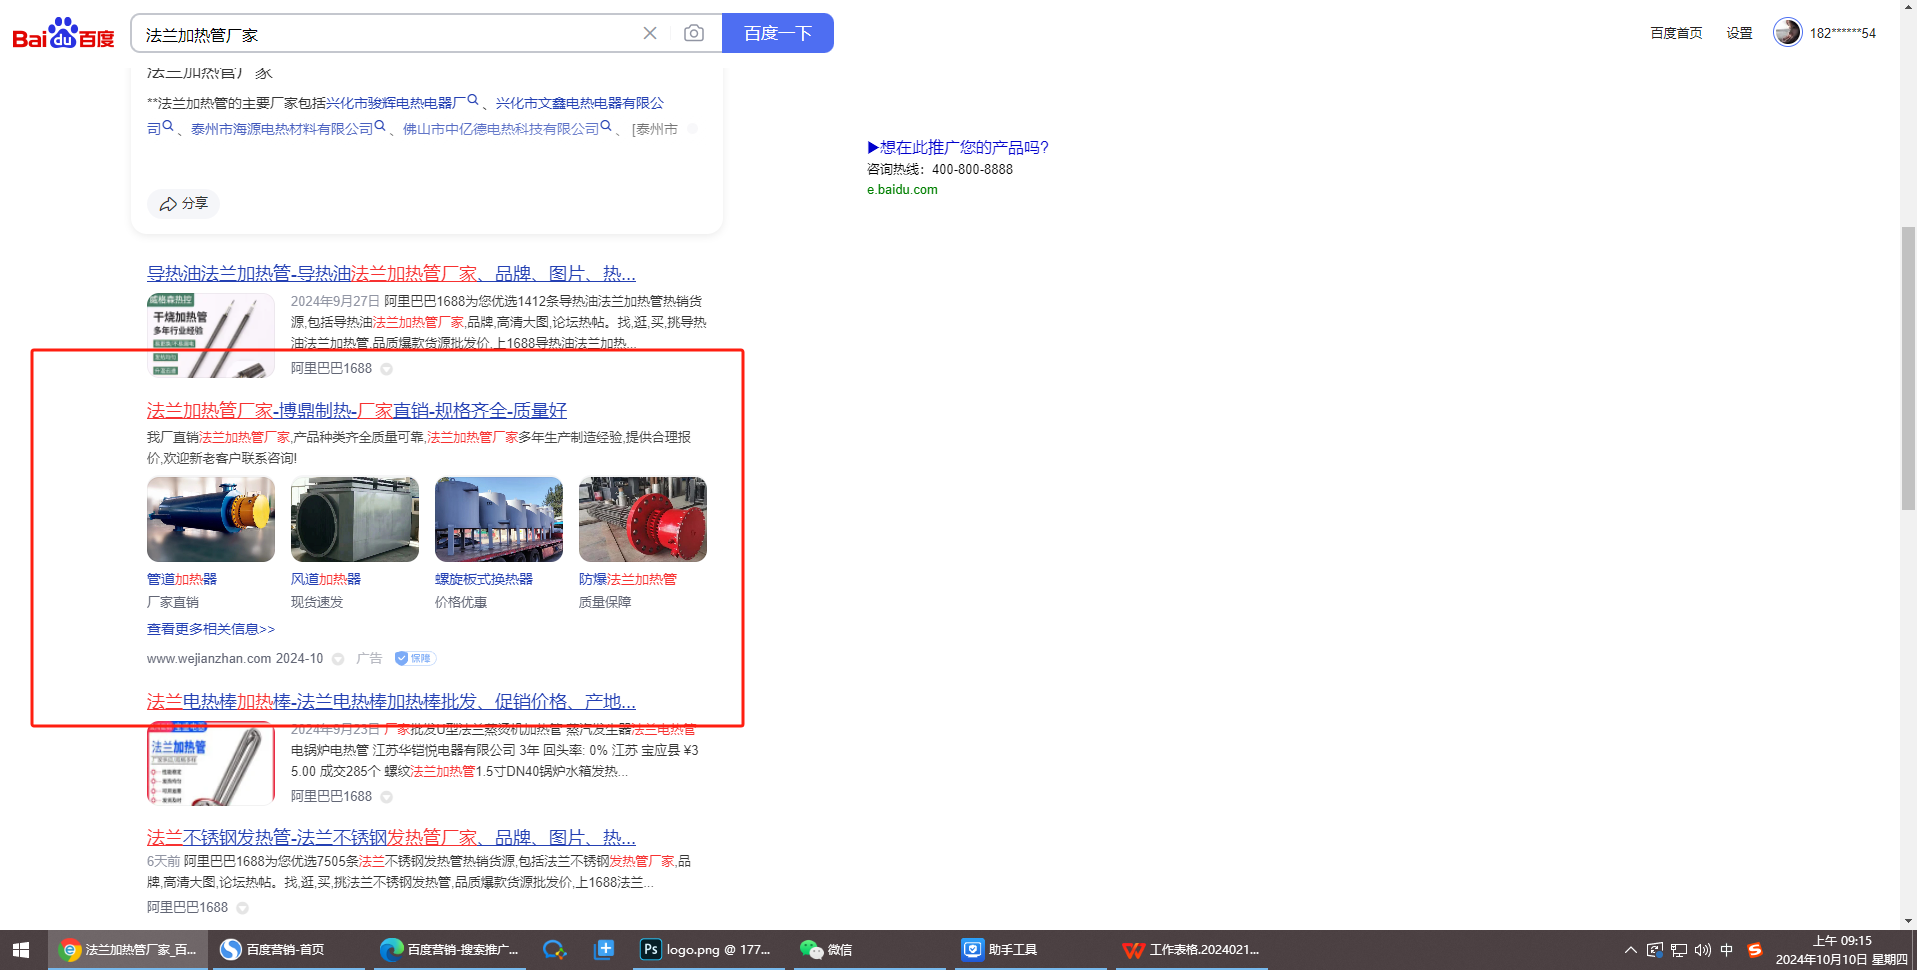Switch to the 助手工具 taskbar window
This screenshot has width=1917, height=970.
1030,950
